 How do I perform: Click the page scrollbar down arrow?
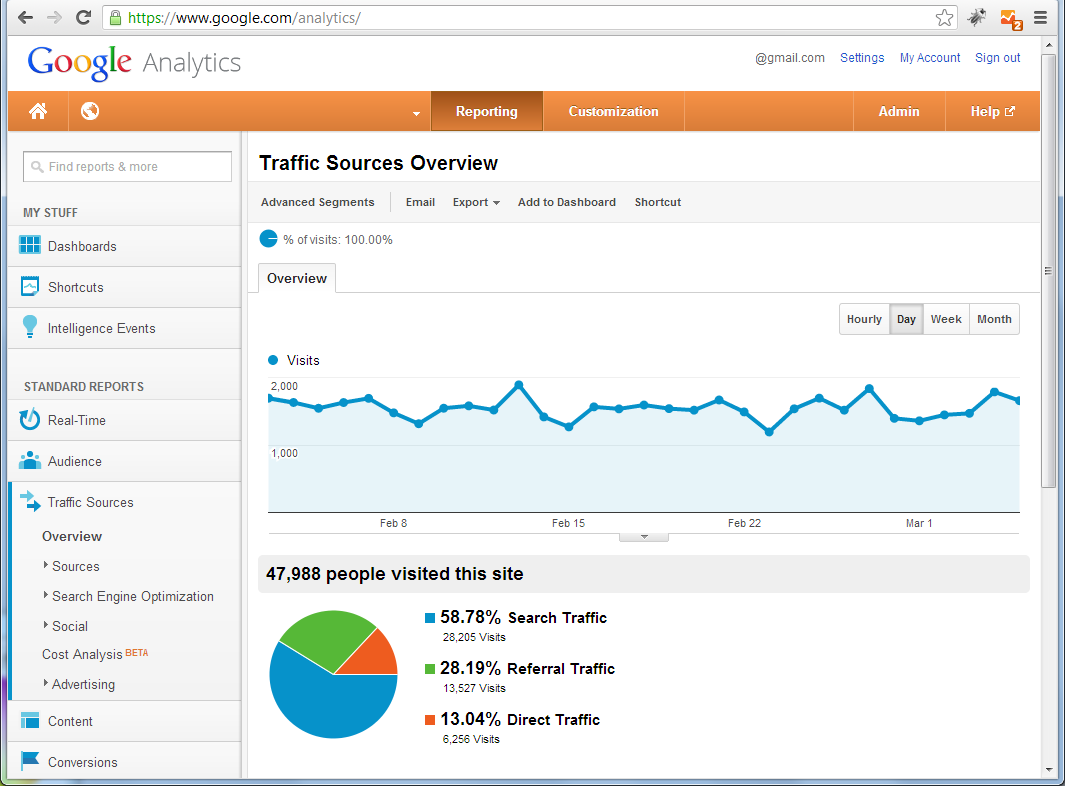1049,770
